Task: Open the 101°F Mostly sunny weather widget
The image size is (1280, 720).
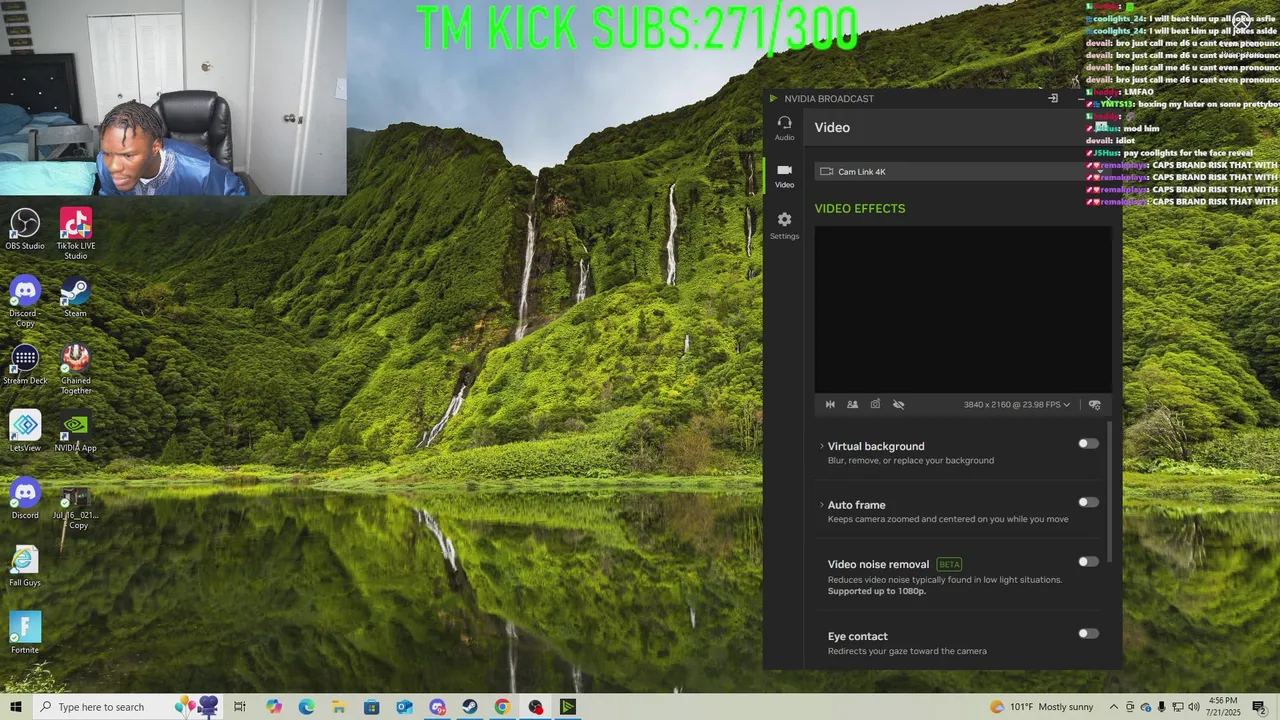Action: coord(1042,707)
